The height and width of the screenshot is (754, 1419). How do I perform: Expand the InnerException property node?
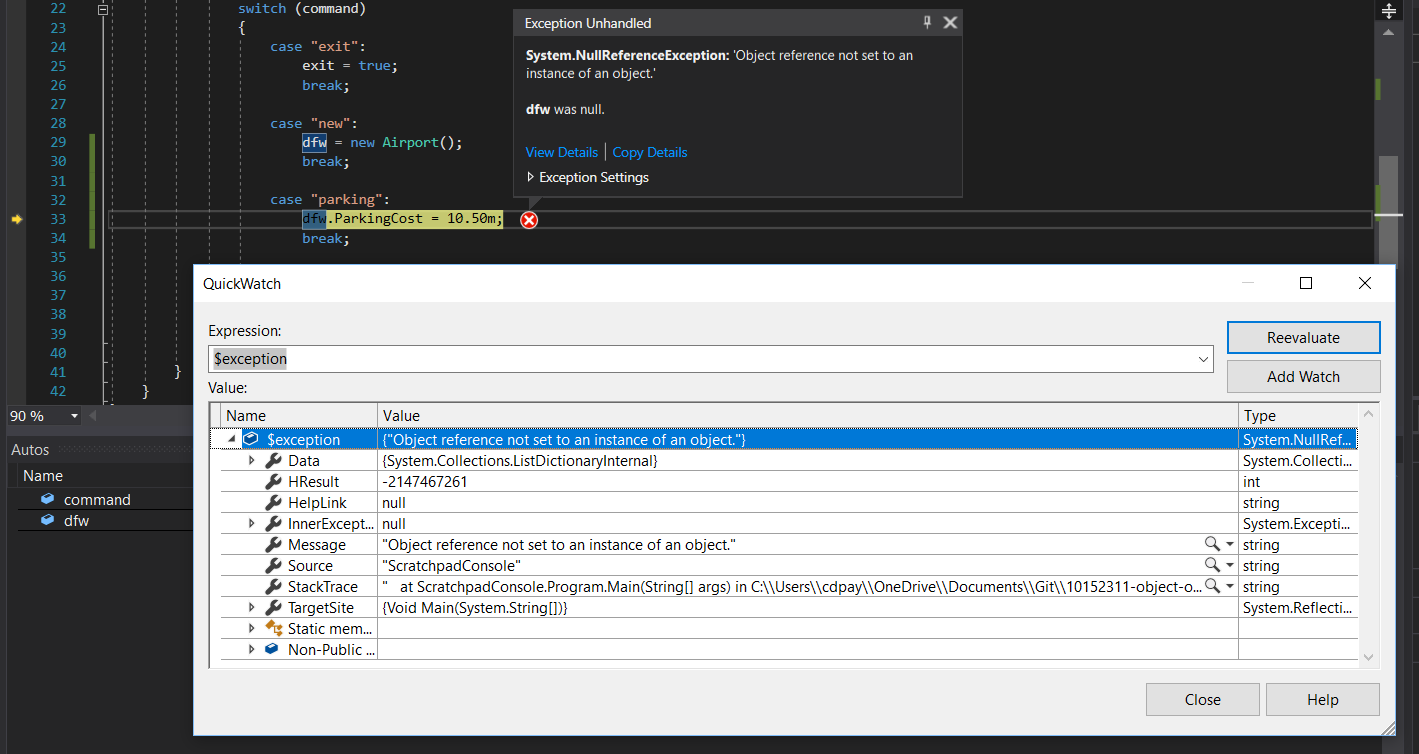tap(252, 523)
